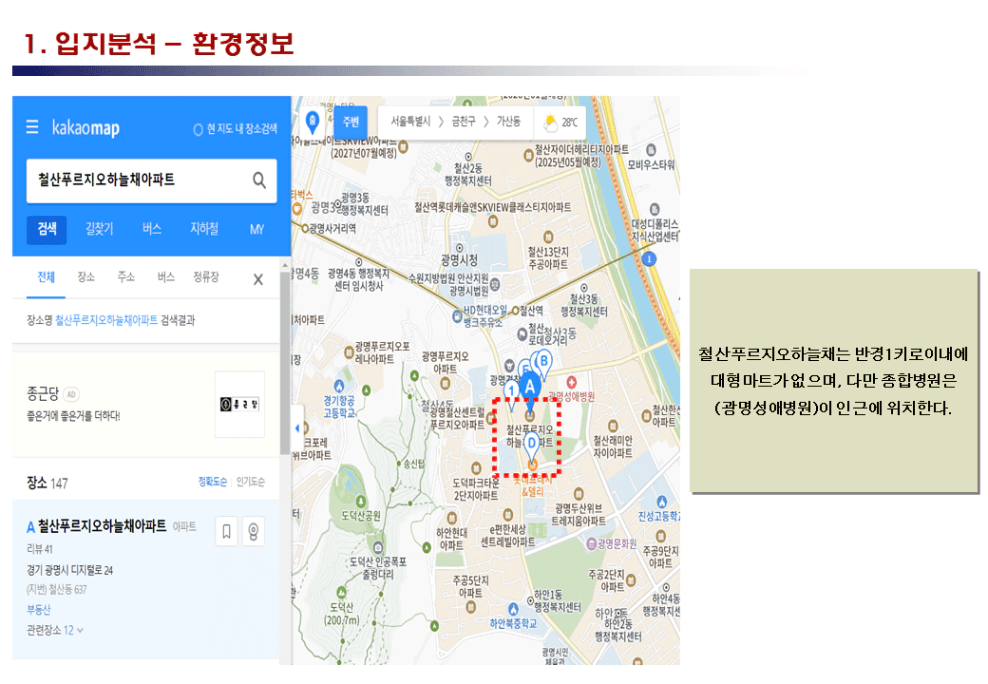The height and width of the screenshot is (684, 988).
Task: Click the weather icon next to 28℃
Action: (x=551, y=123)
